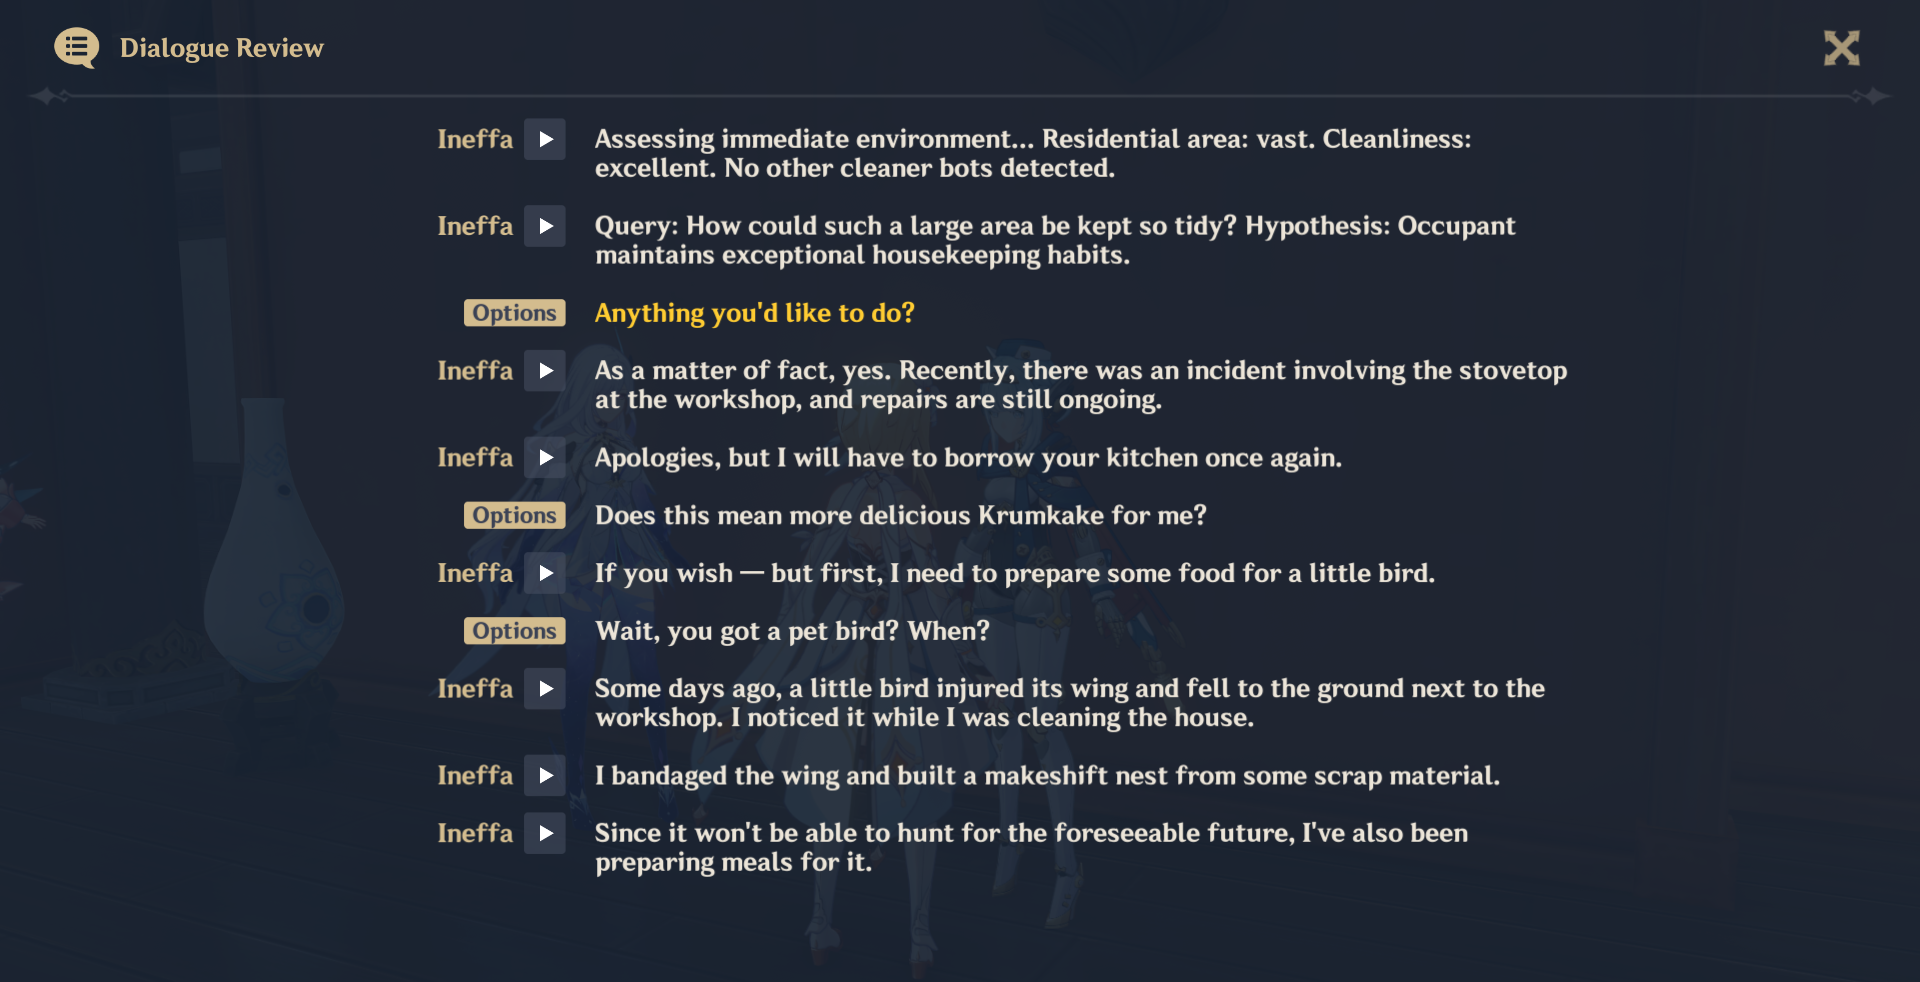Screen dimensions: 1920x982
Task: Play the "Some days ago, a little bird" line
Action: (545, 689)
